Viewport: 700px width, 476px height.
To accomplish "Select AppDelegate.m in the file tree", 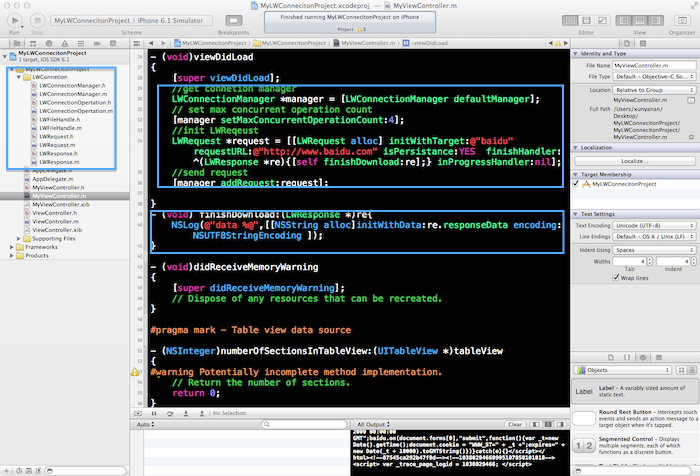I will [53, 179].
